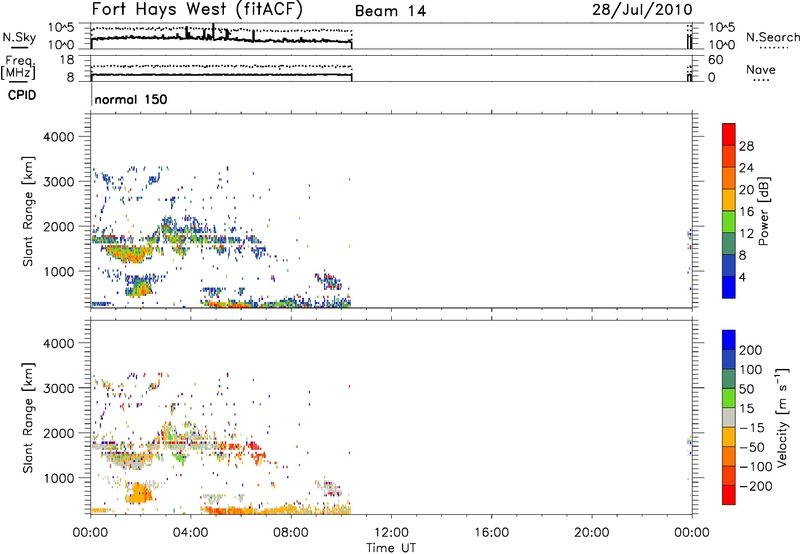Click the "-15" label on Velocity colorbar

click(x=752, y=428)
